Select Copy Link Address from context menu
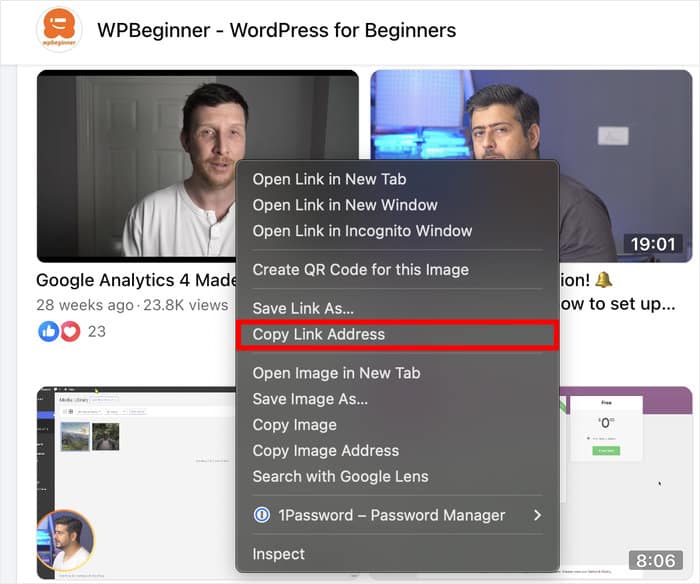The height and width of the screenshot is (584, 700). point(318,335)
